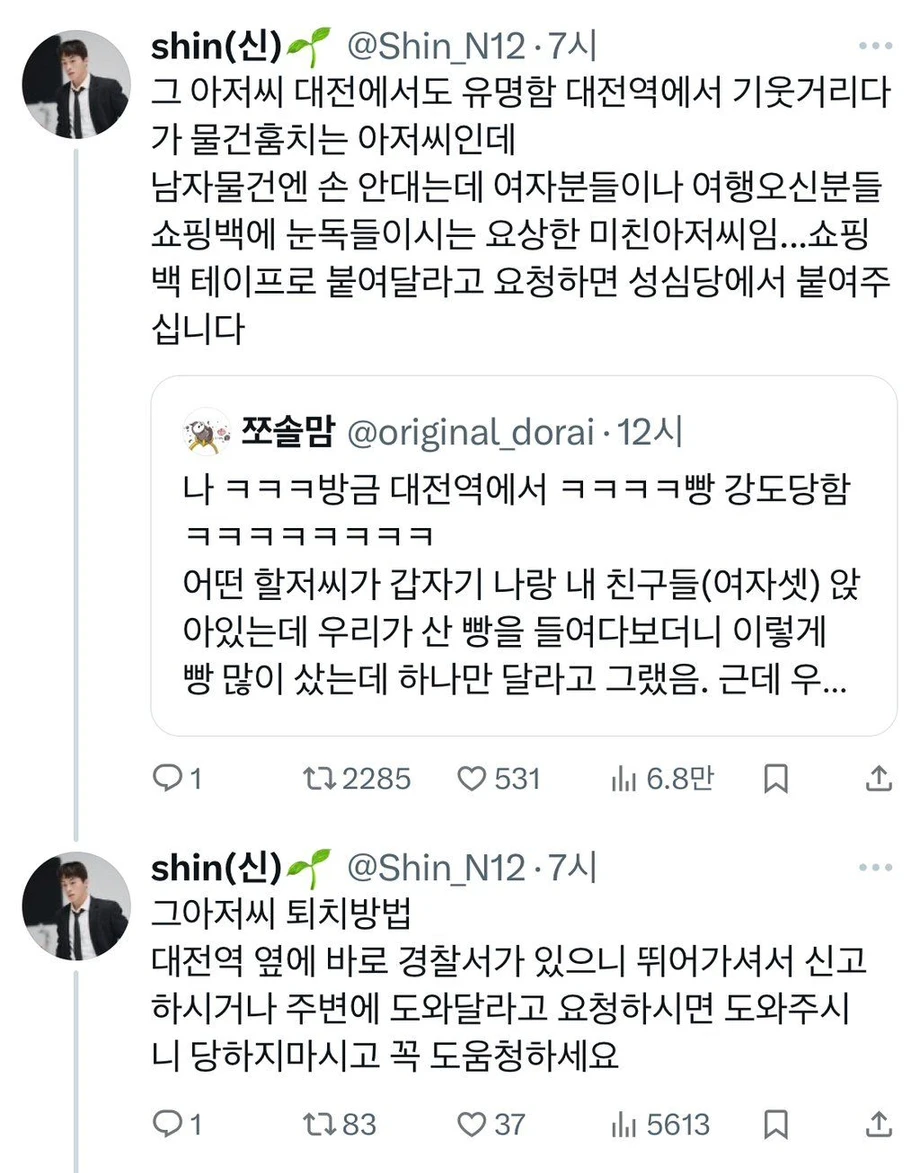The image size is (920, 1173).
Task: Open shin profile picture on second tweet
Action: point(76,906)
